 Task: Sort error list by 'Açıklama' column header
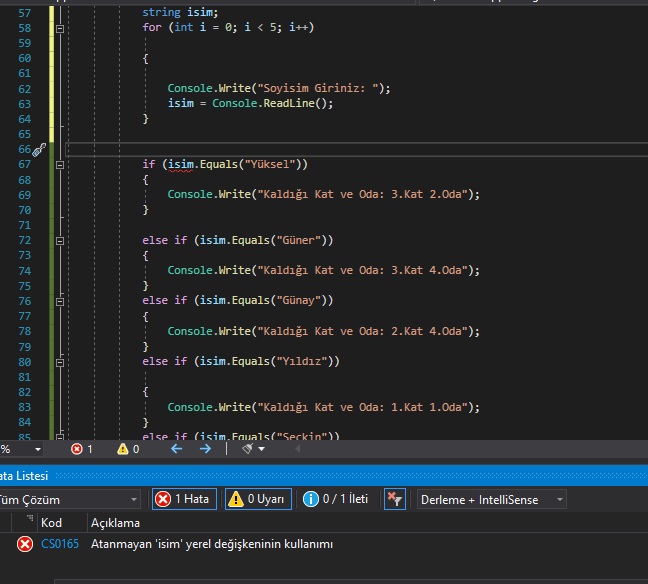point(115,523)
